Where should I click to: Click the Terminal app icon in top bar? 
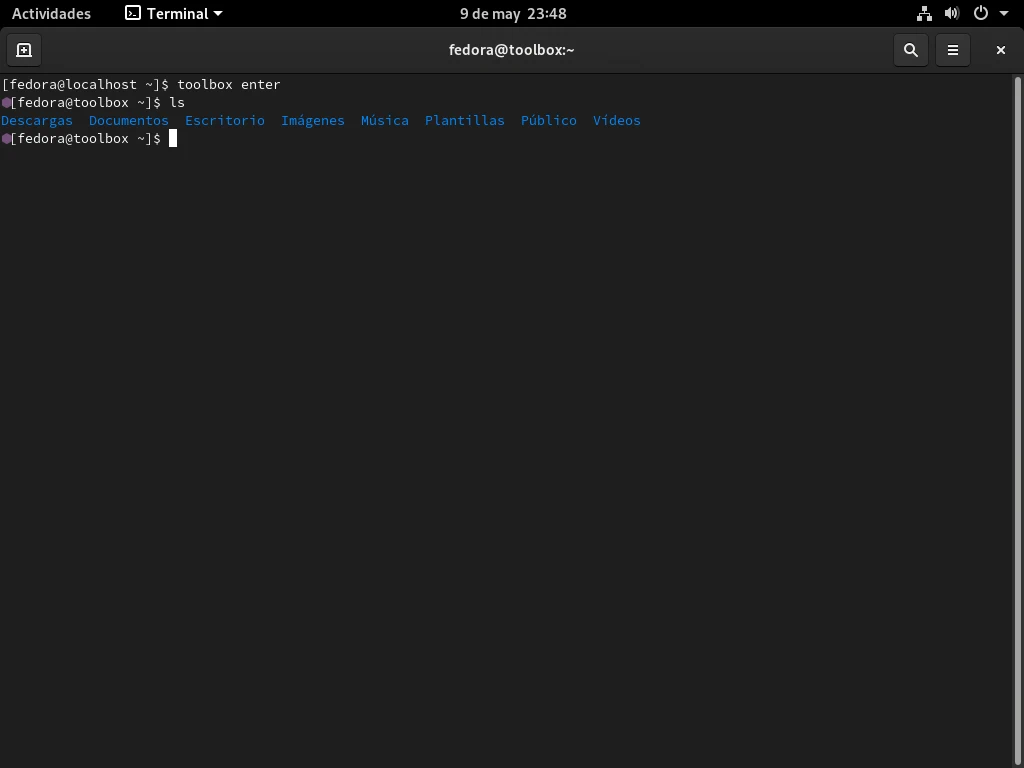[x=133, y=14]
